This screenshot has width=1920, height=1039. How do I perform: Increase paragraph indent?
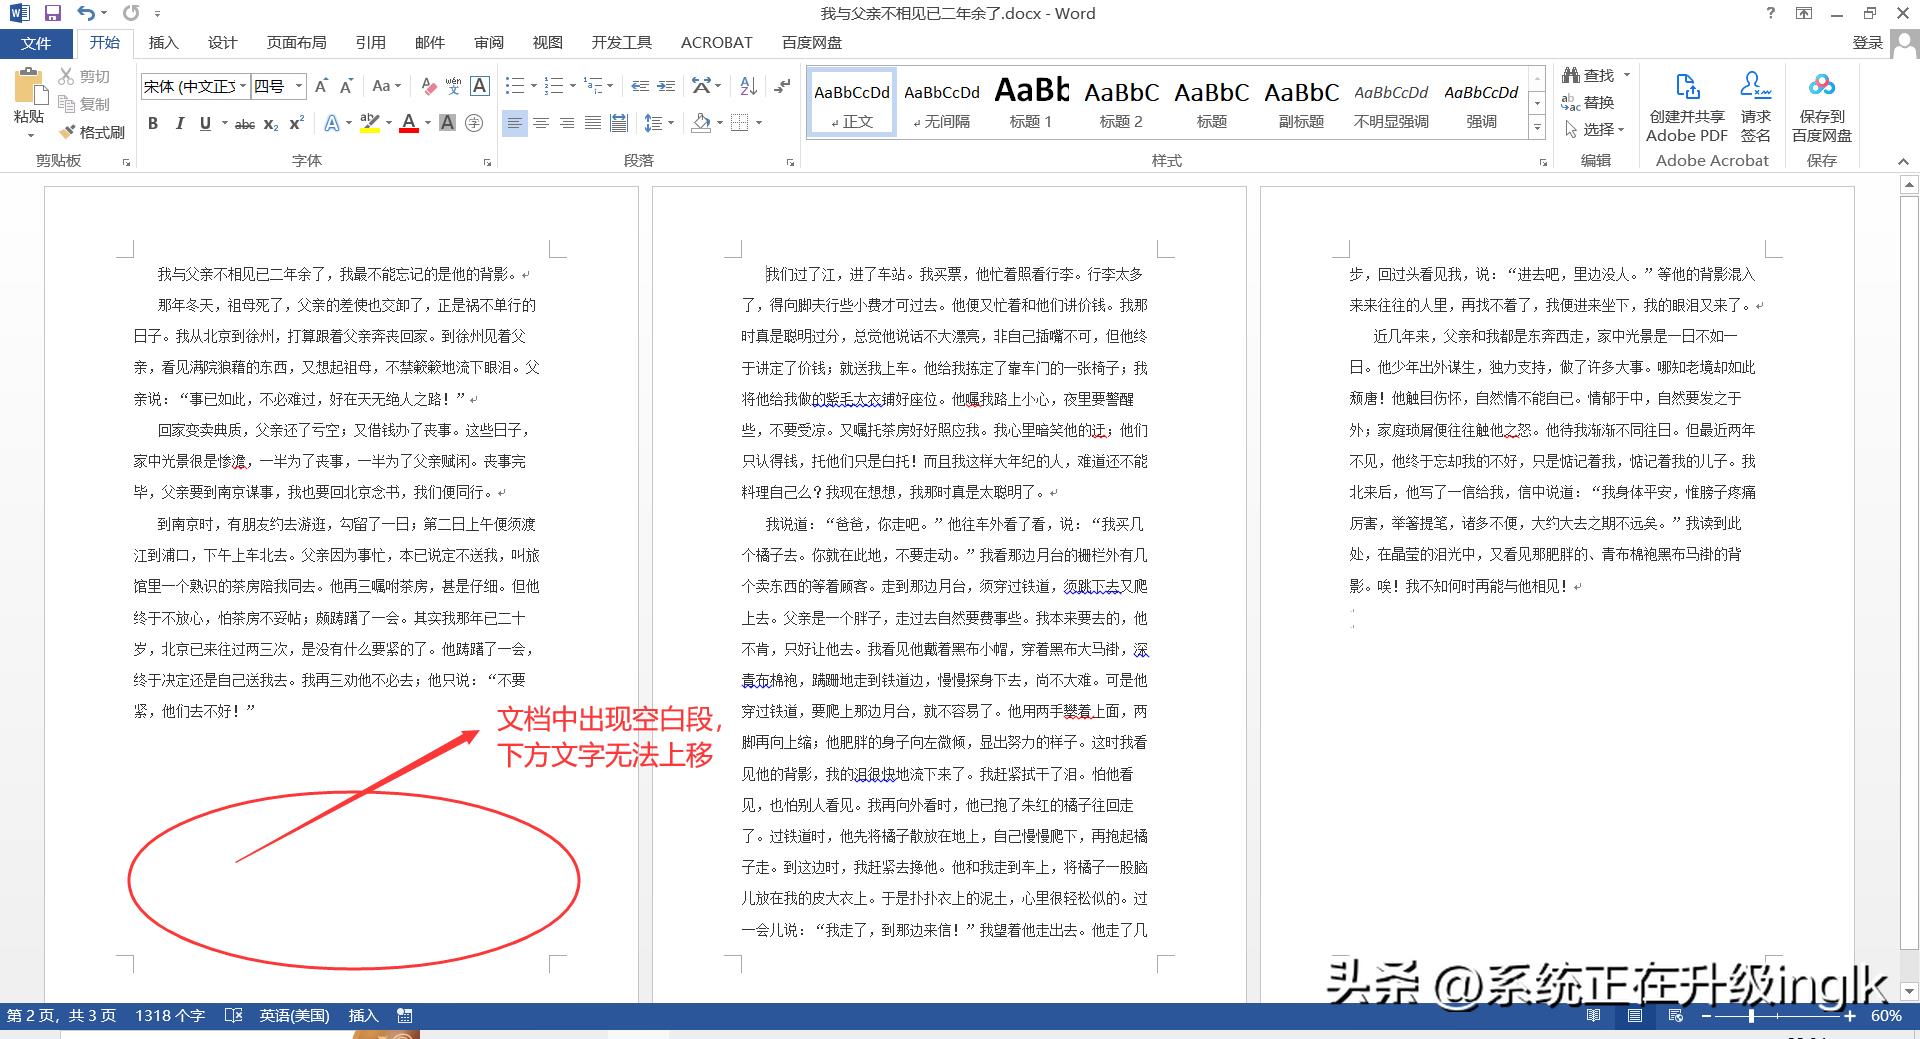pos(666,87)
